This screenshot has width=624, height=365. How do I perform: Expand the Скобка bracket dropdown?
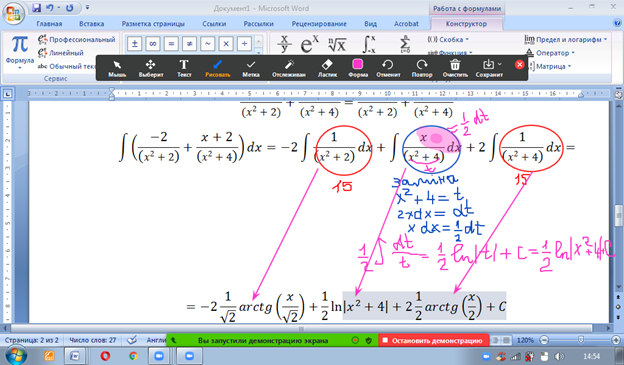click(x=448, y=39)
